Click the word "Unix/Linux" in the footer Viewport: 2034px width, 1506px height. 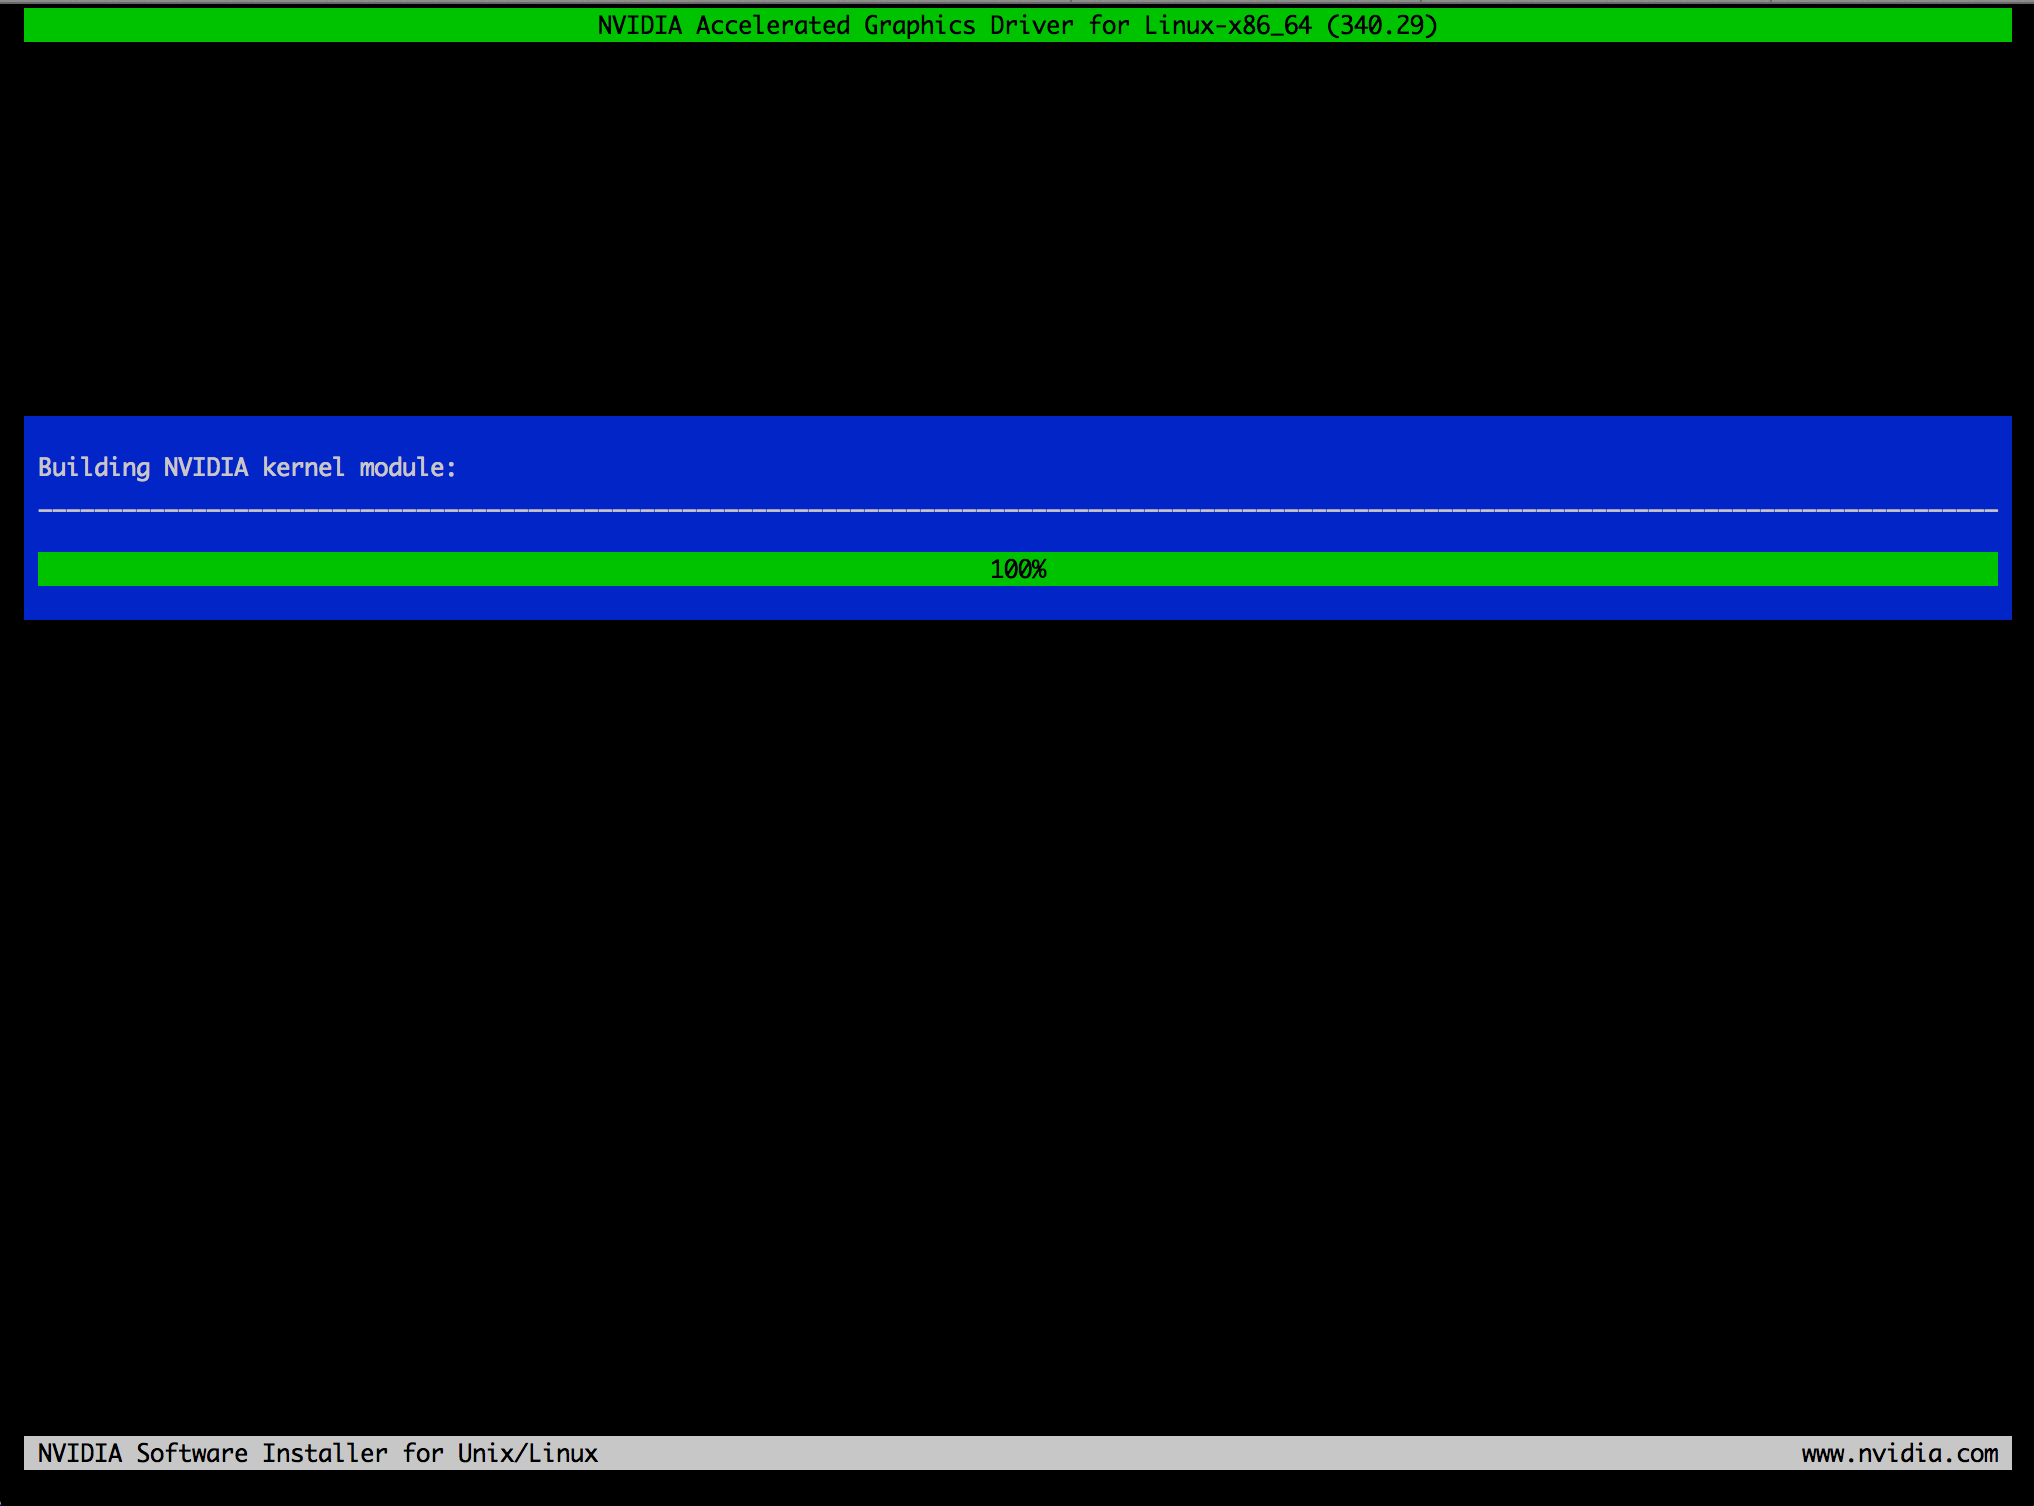tap(527, 1453)
